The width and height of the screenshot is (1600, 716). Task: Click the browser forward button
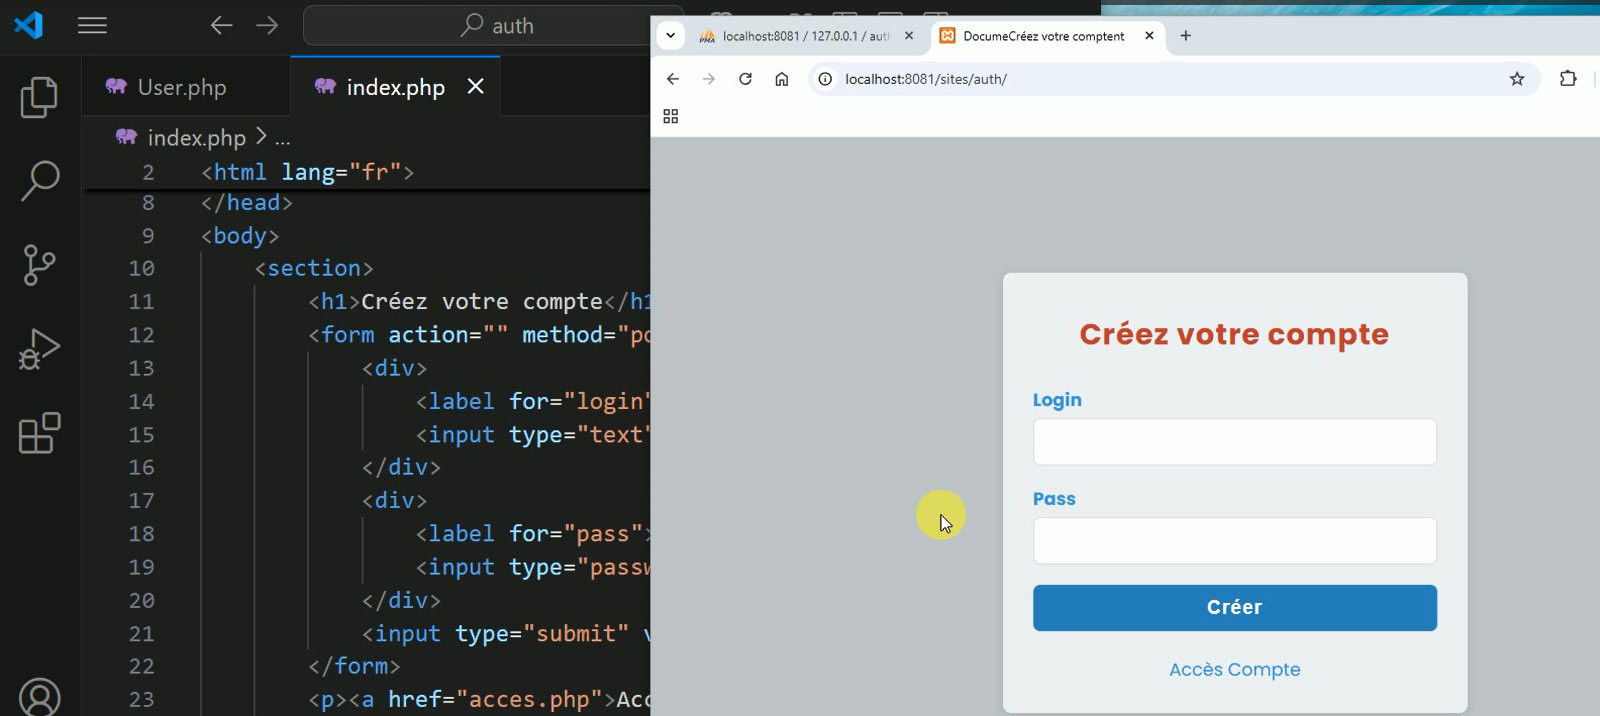pyautogui.click(x=709, y=79)
